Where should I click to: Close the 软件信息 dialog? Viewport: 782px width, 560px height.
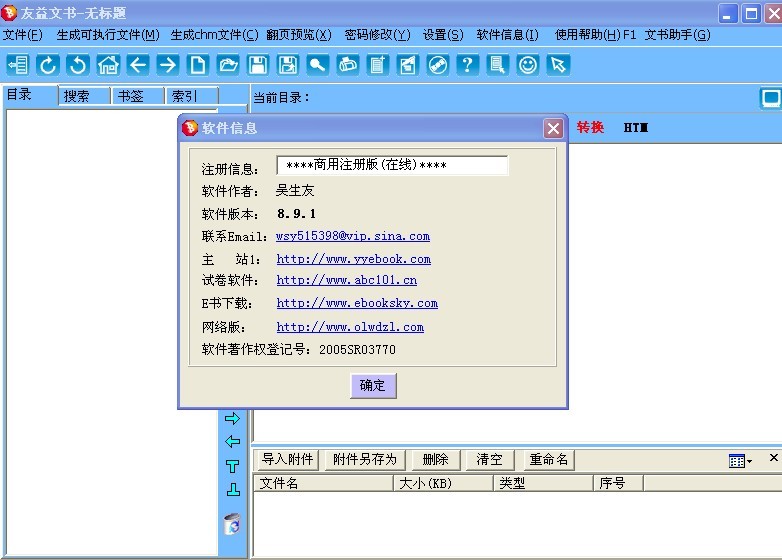pyautogui.click(x=553, y=128)
